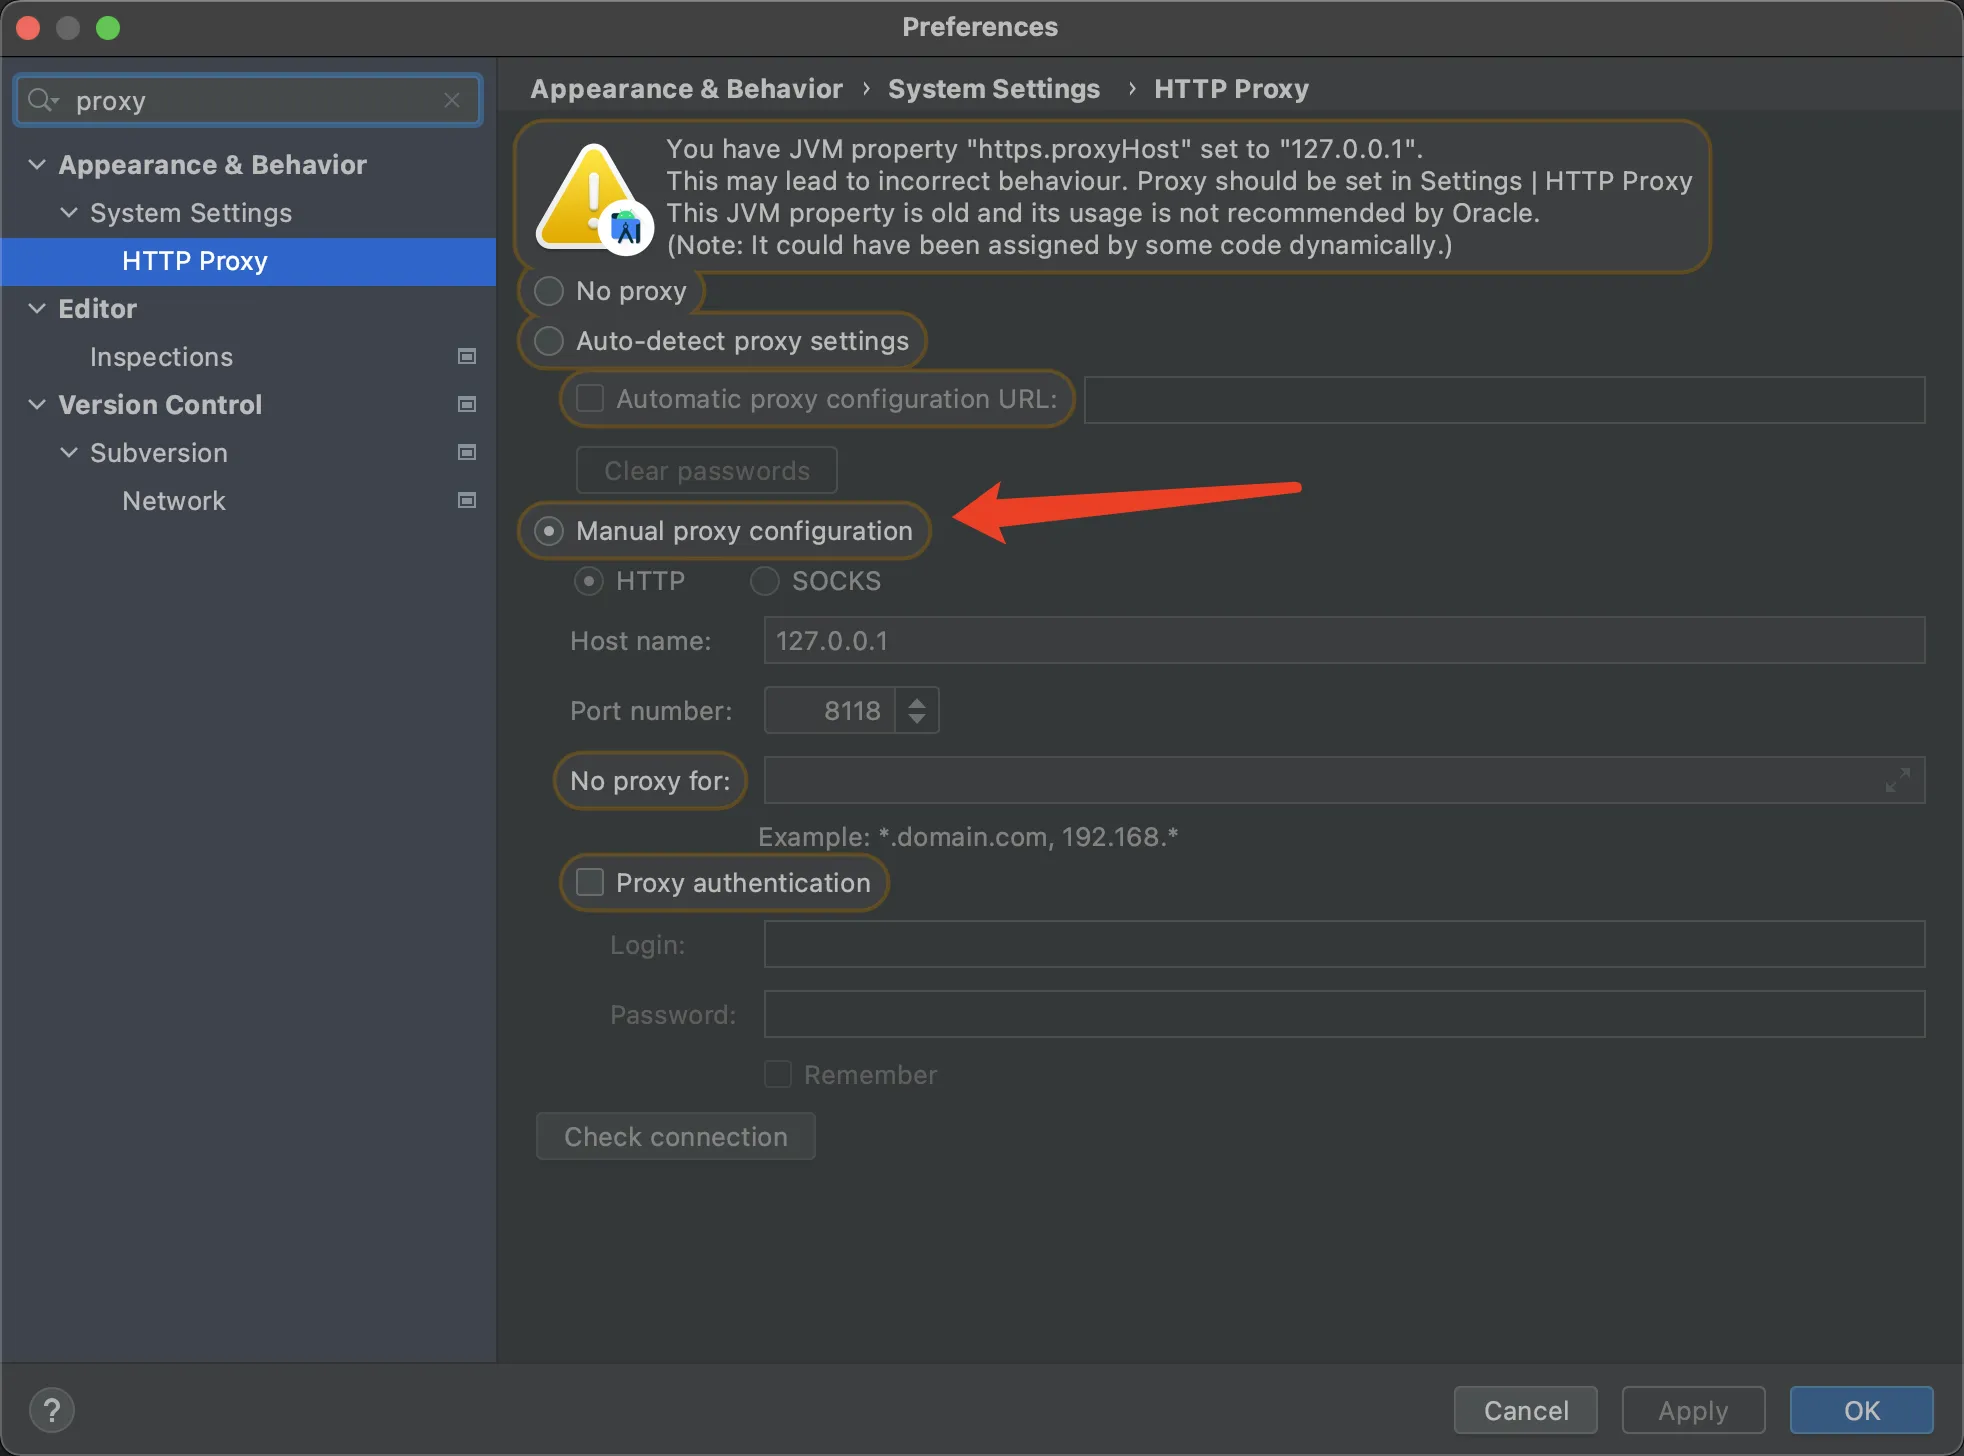Enable the Proxy authentication checkbox
This screenshot has width=1964, height=1456.
(590, 882)
